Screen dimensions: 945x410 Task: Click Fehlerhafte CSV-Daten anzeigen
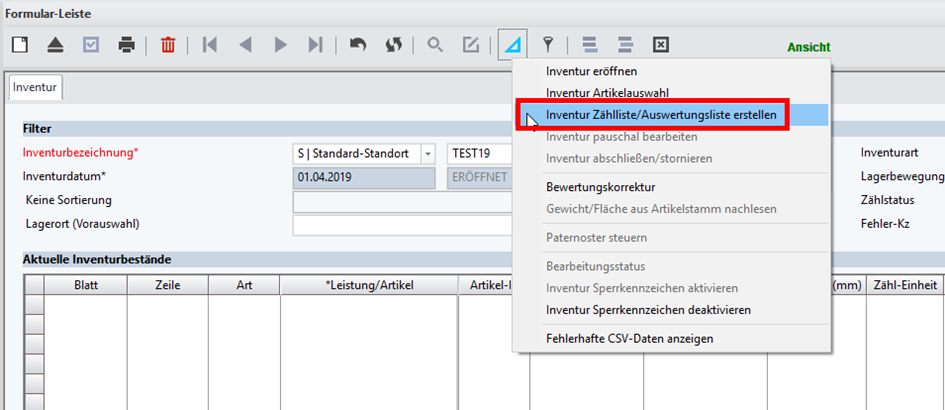coord(629,339)
